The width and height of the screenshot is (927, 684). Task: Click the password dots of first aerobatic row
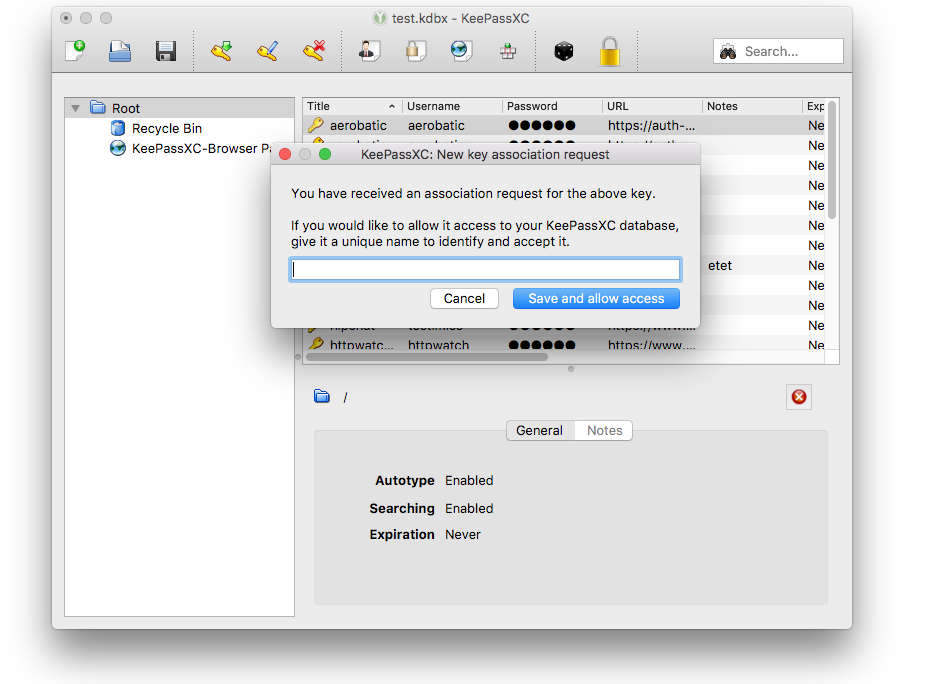542,125
